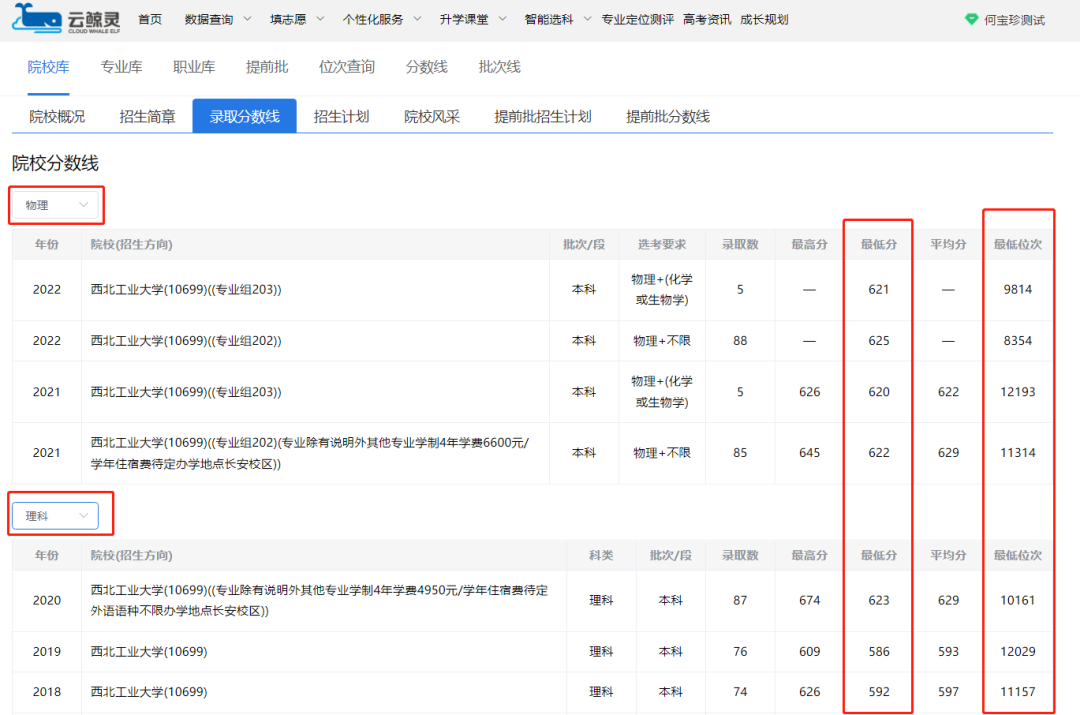The width and height of the screenshot is (1080, 715).
Task: Select the 2022 专业组203 school row text
Action: [186, 289]
